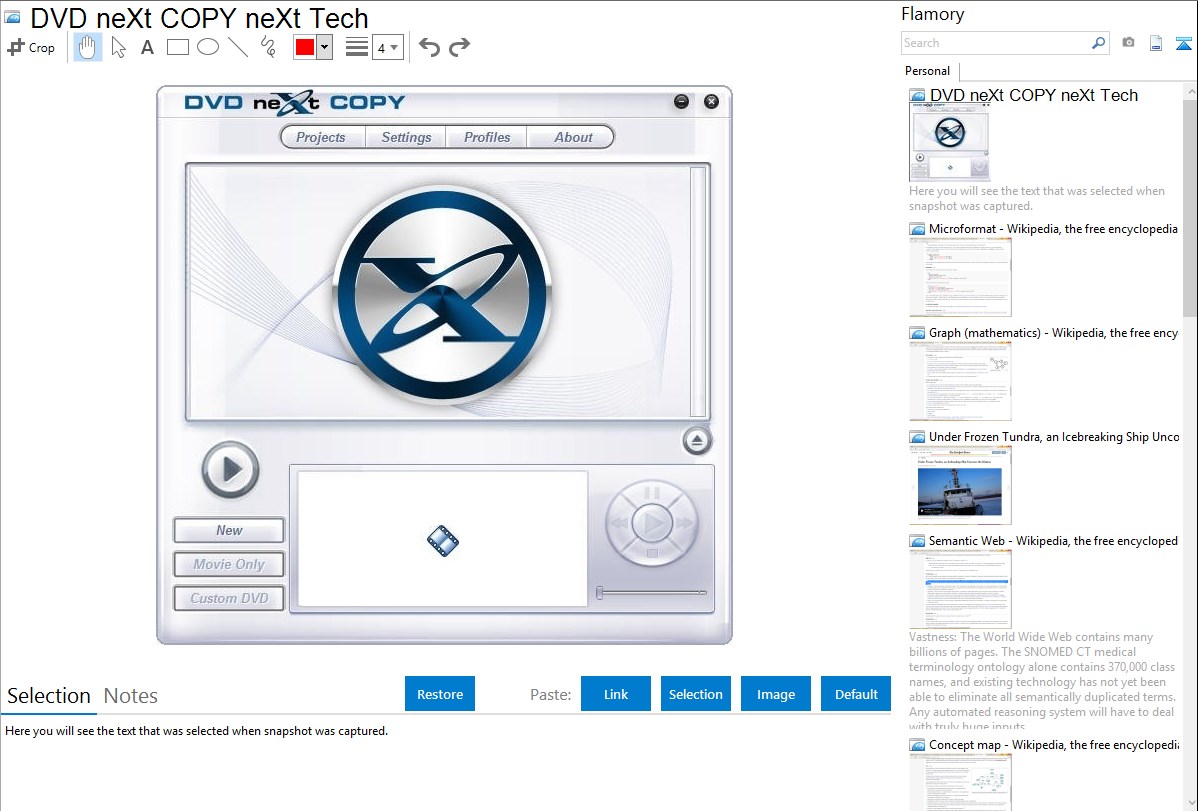
Task: Close the DVD neXt COPY window
Action: [x=711, y=101]
